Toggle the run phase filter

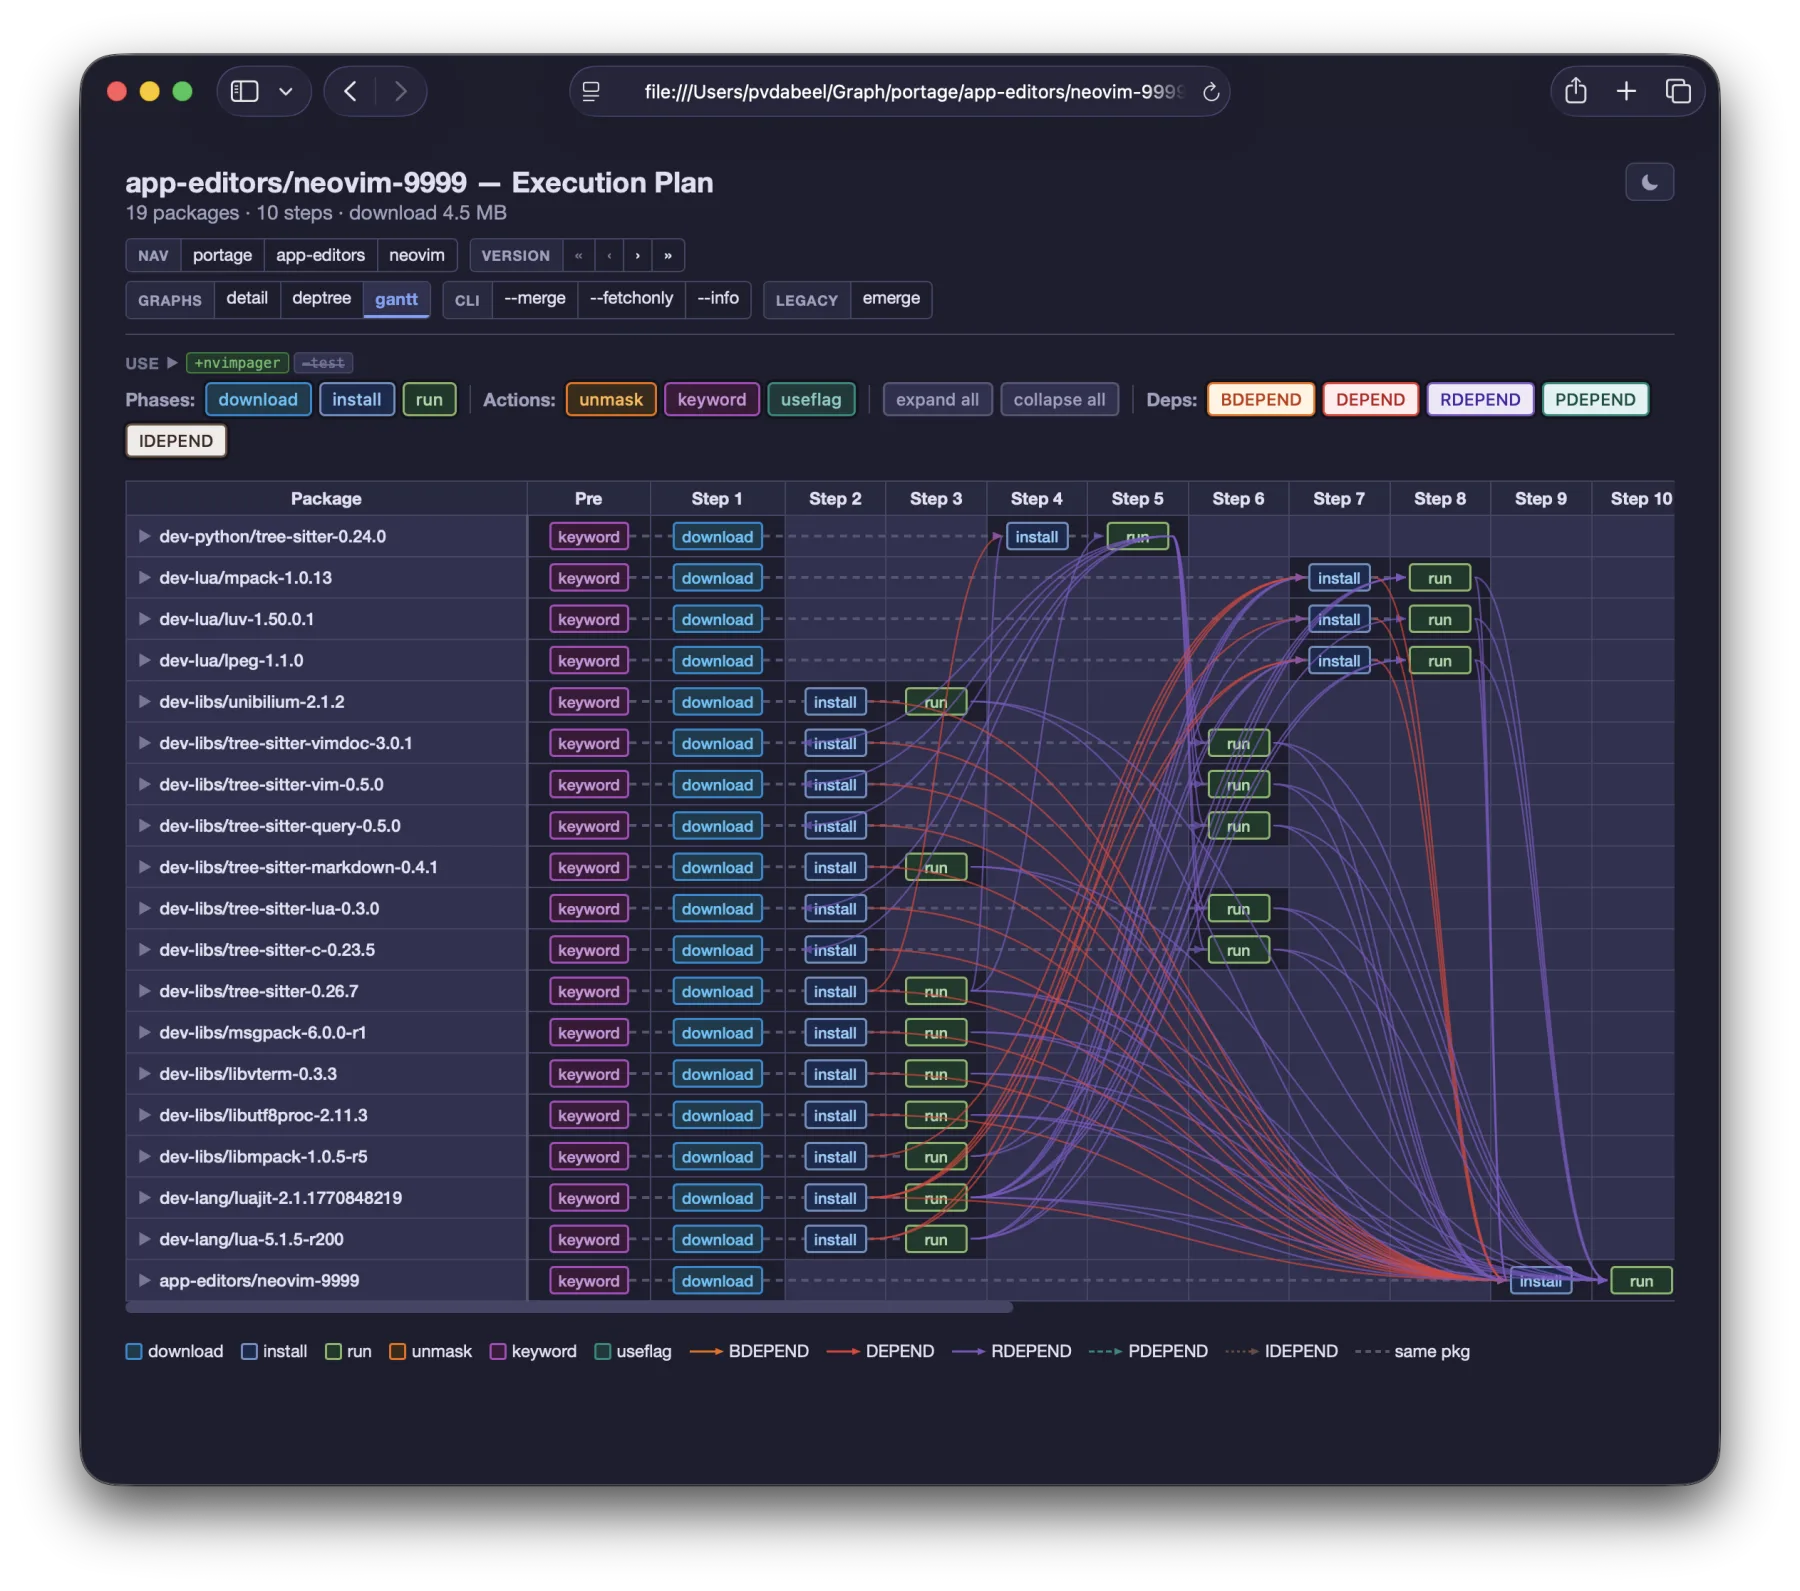pos(429,400)
